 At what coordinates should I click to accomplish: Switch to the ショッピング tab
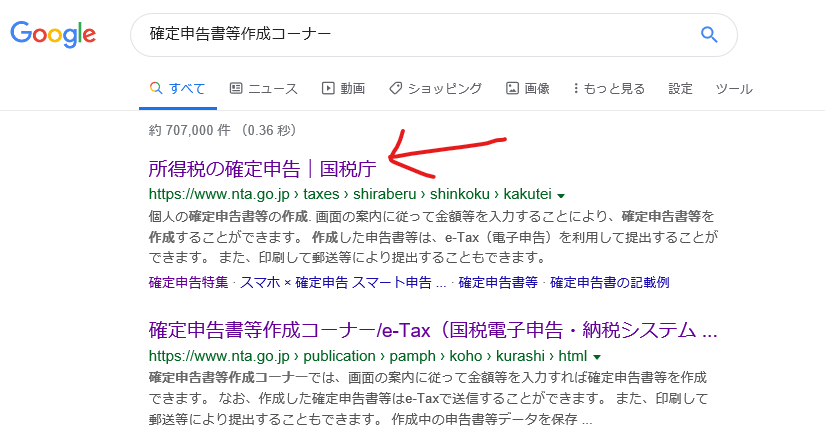435,88
